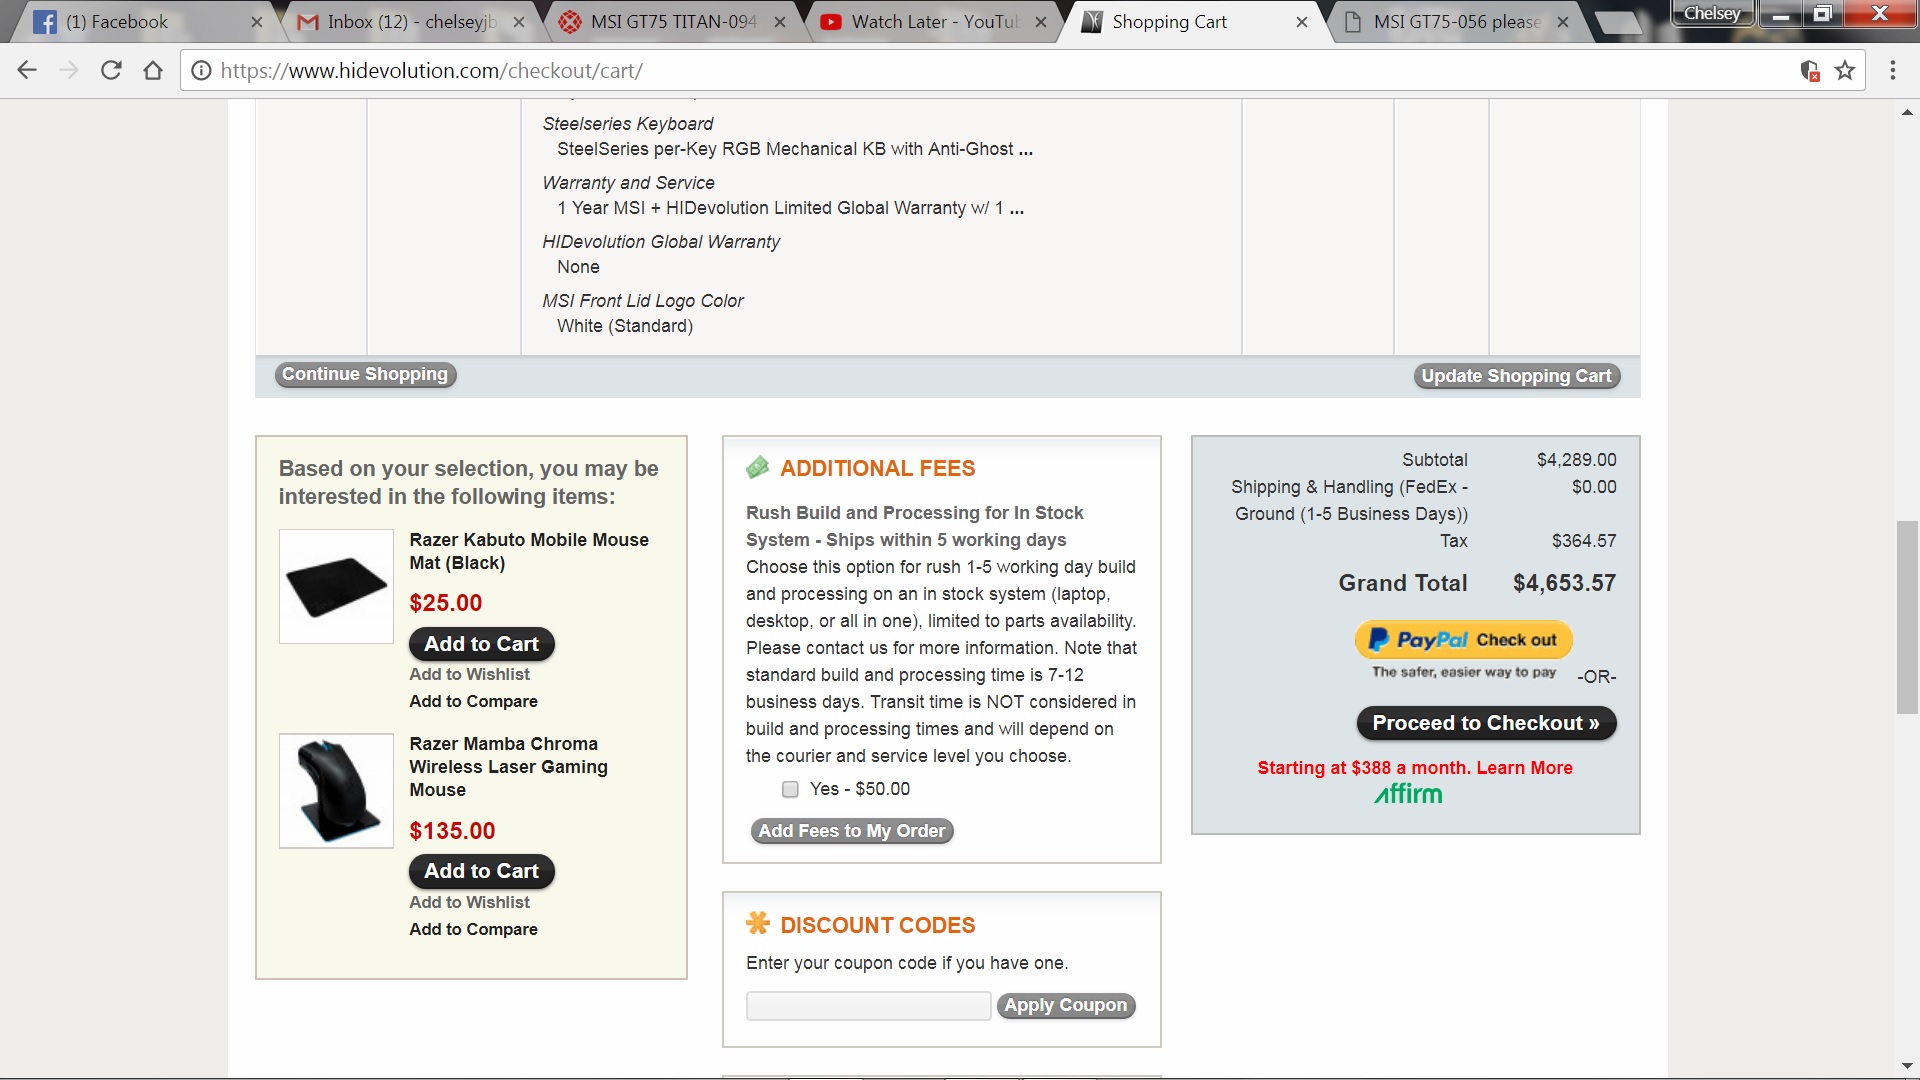Click the $25.00 mouse mat price

(x=446, y=603)
